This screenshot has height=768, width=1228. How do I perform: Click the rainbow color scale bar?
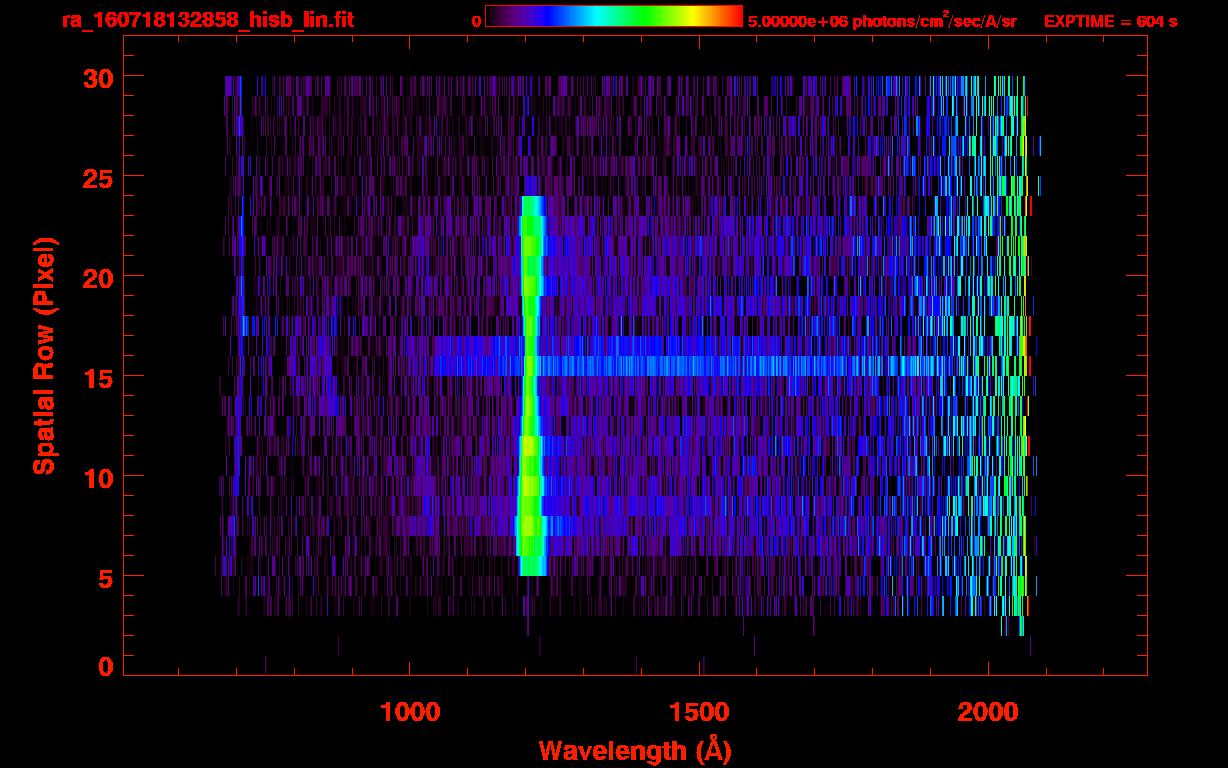[614, 16]
